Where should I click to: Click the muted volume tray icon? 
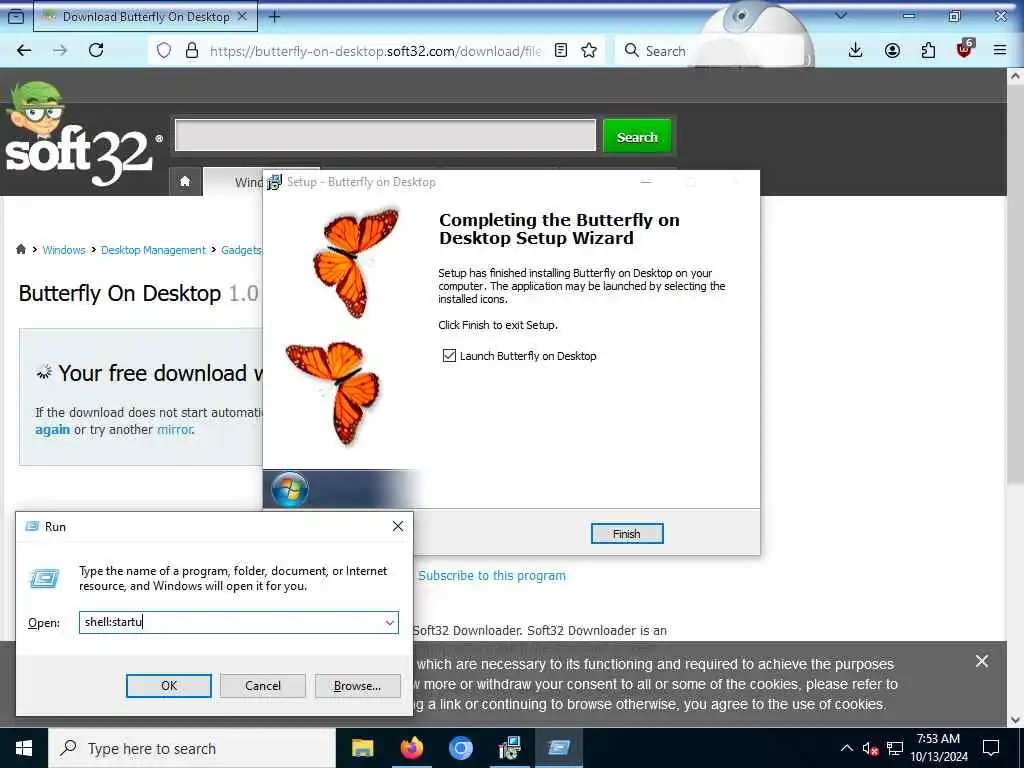pyautogui.click(x=871, y=749)
